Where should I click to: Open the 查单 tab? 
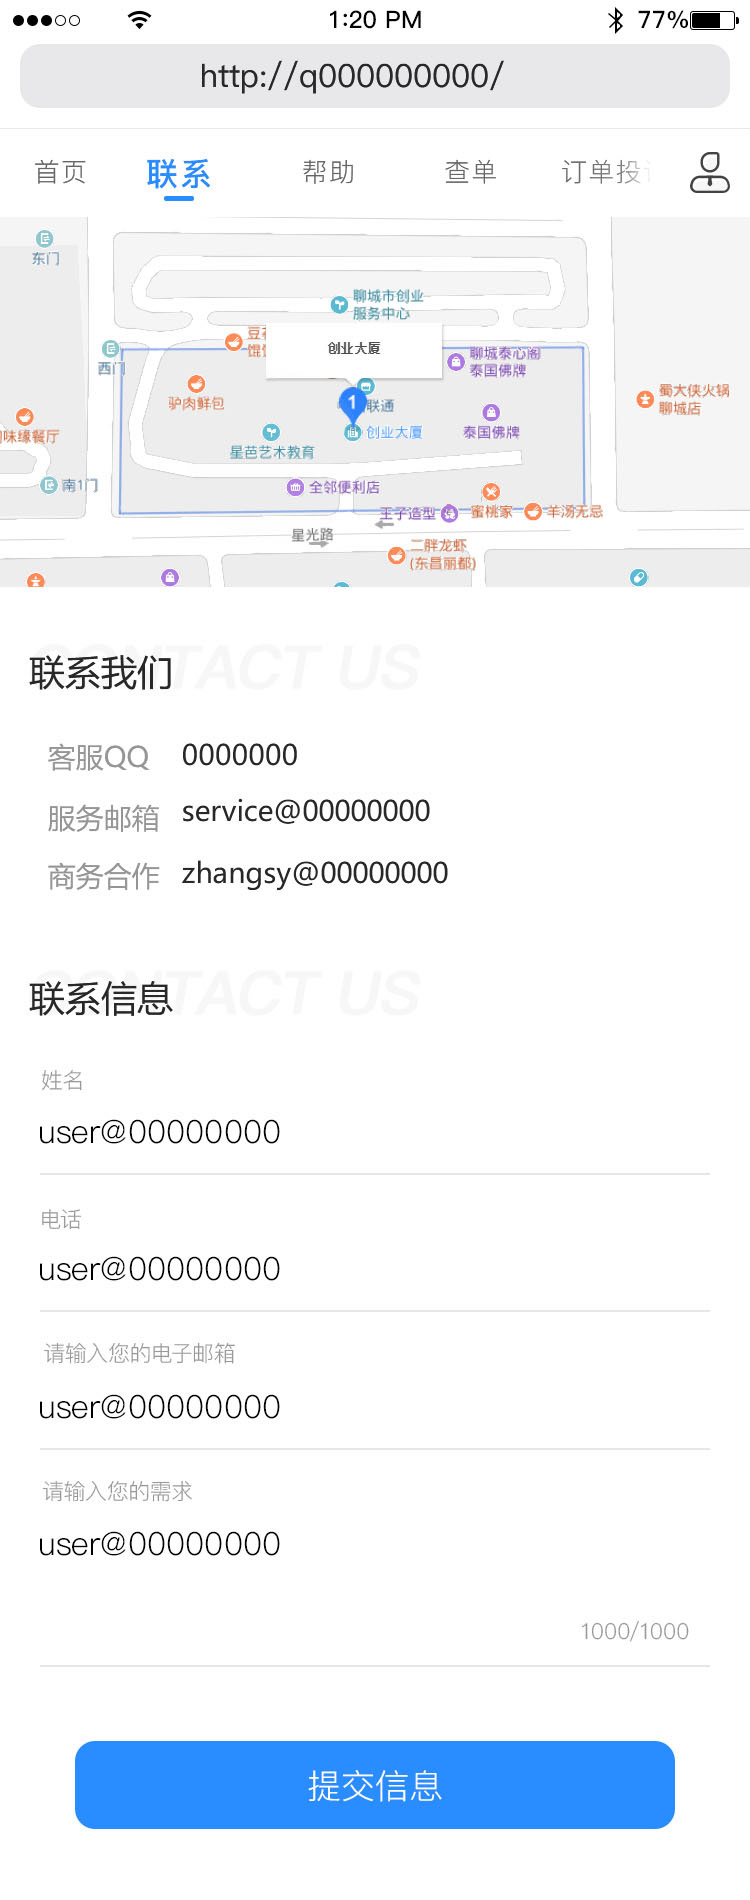click(x=470, y=172)
